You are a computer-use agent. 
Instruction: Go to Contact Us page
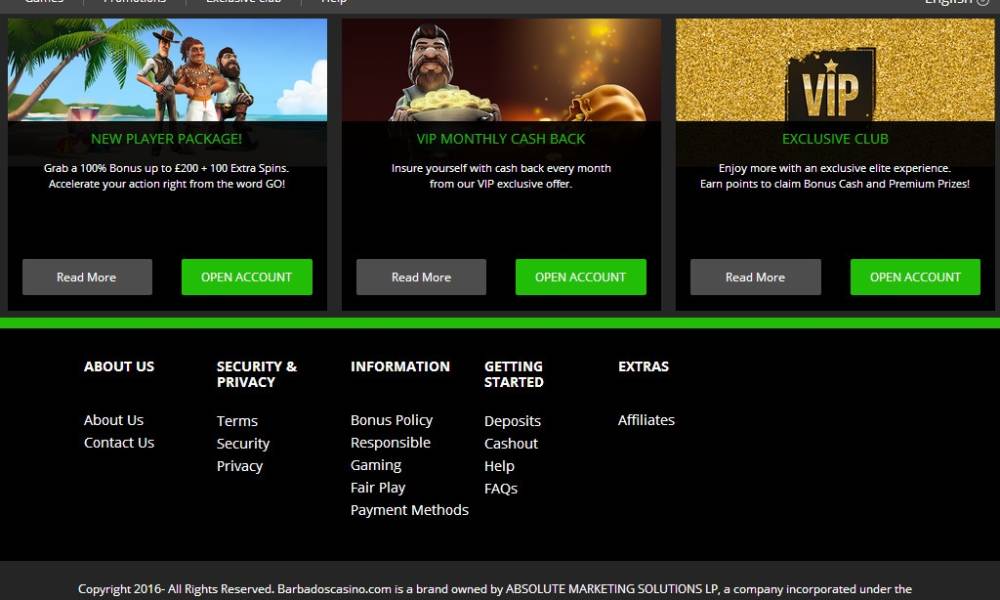(x=119, y=443)
